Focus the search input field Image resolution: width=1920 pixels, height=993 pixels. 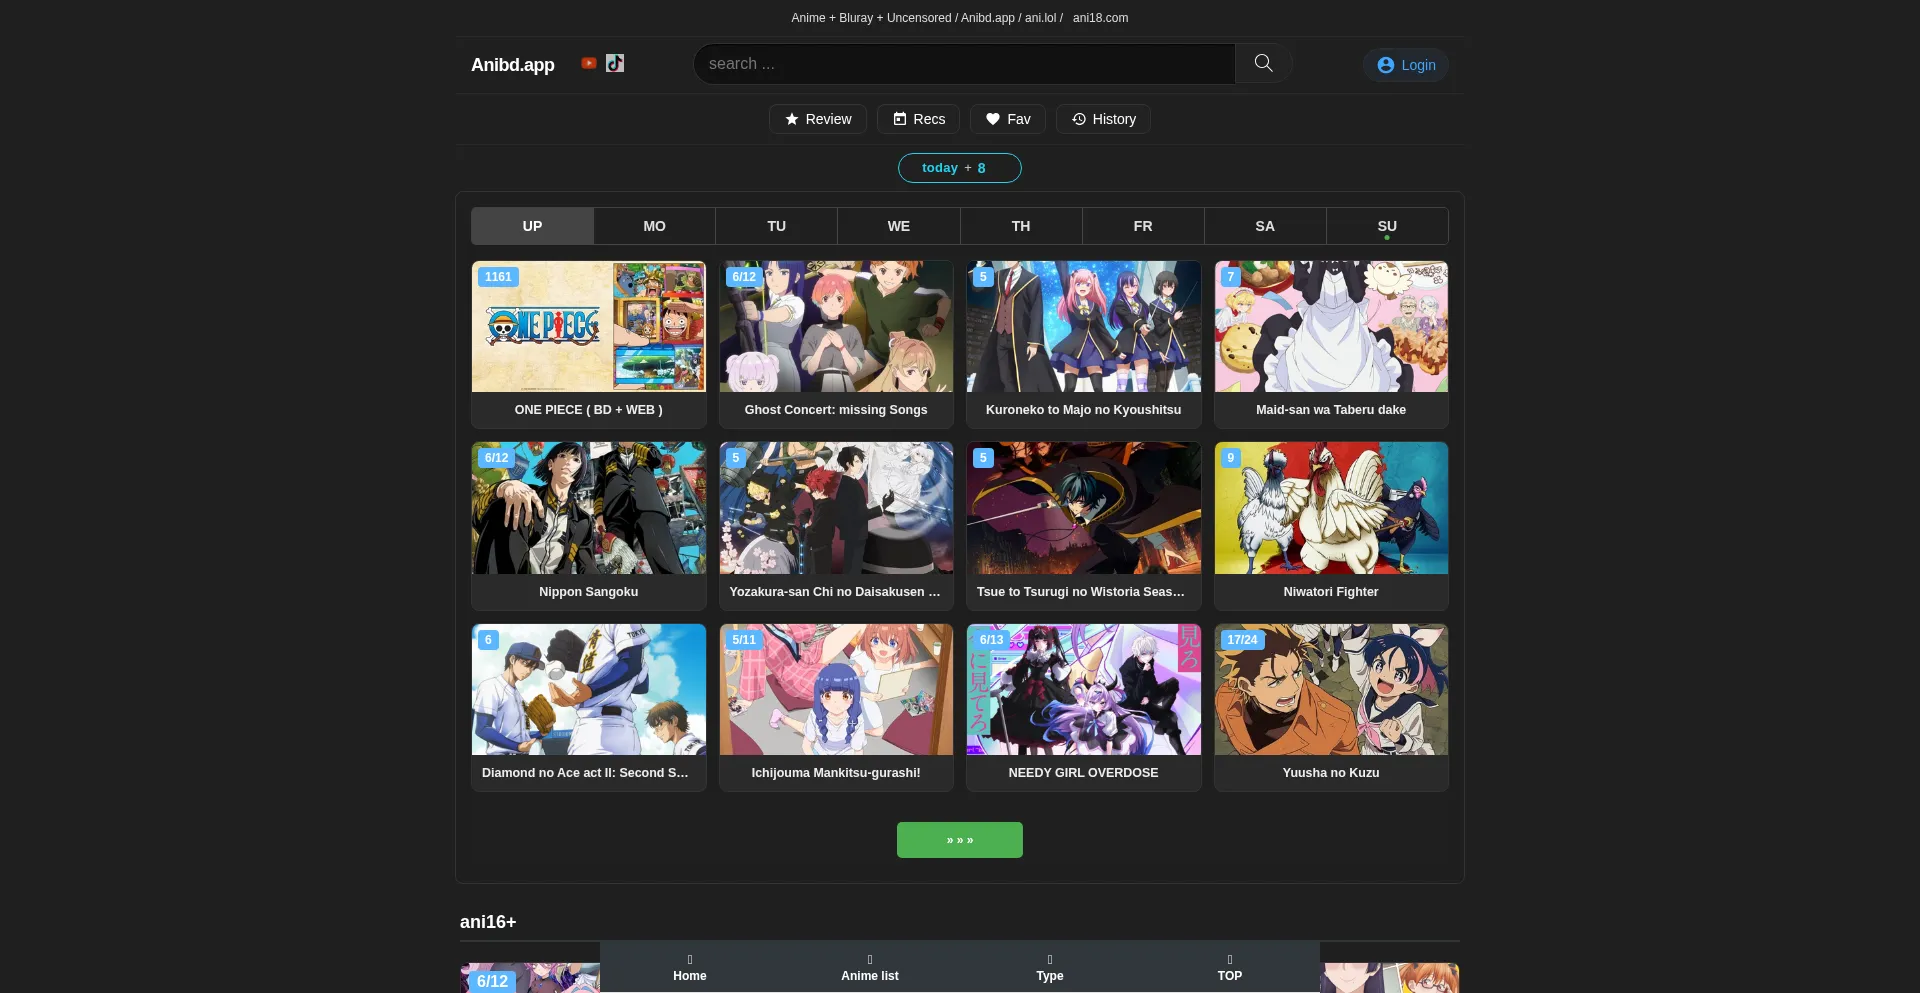[964, 63]
